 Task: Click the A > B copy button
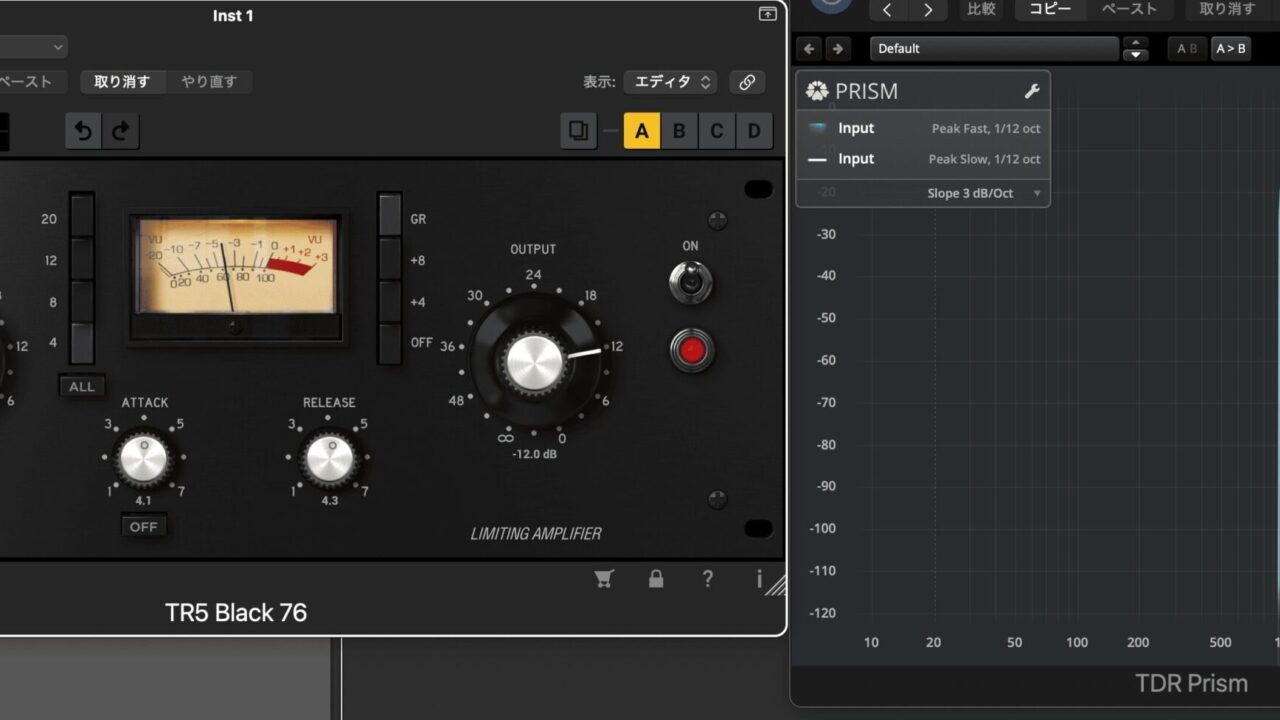click(1230, 48)
